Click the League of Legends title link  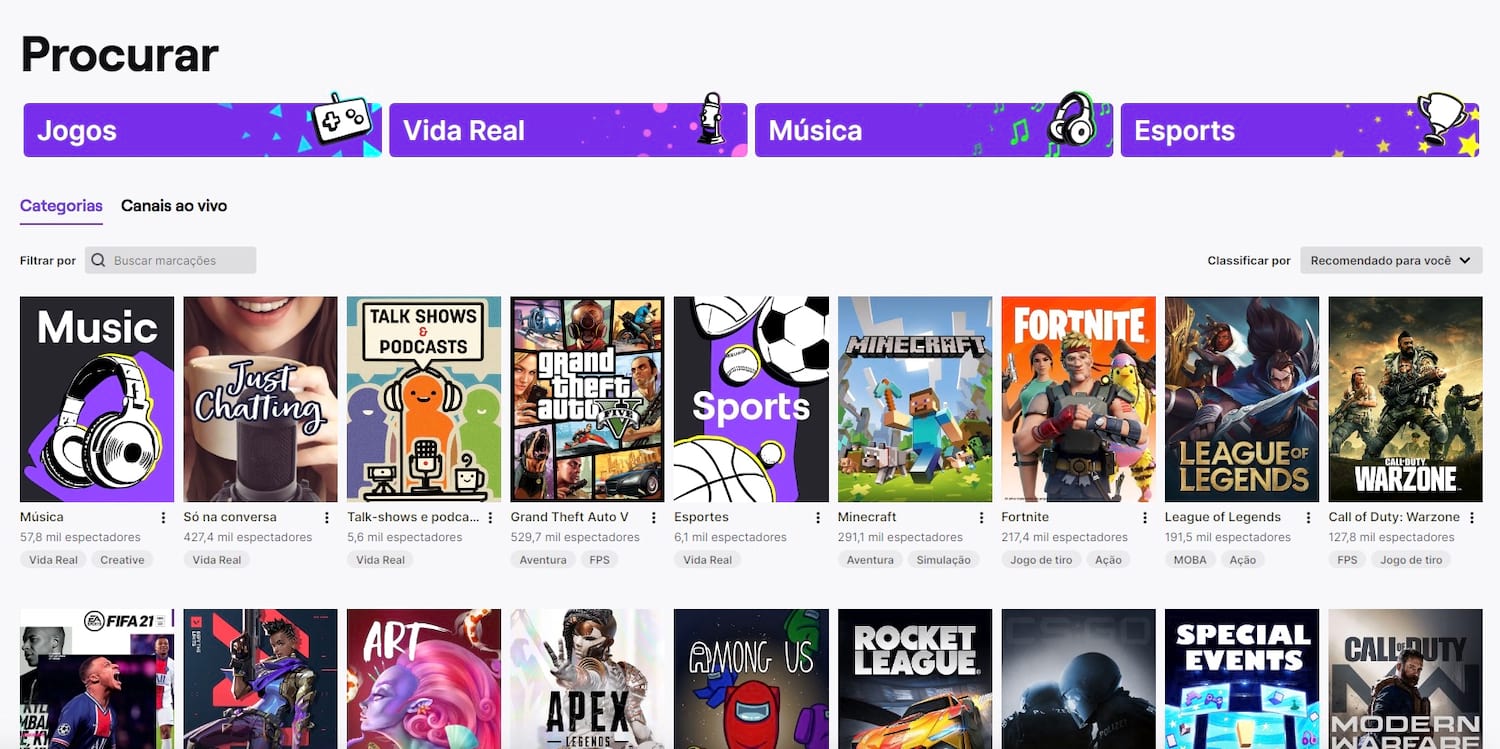pos(1223,517)
